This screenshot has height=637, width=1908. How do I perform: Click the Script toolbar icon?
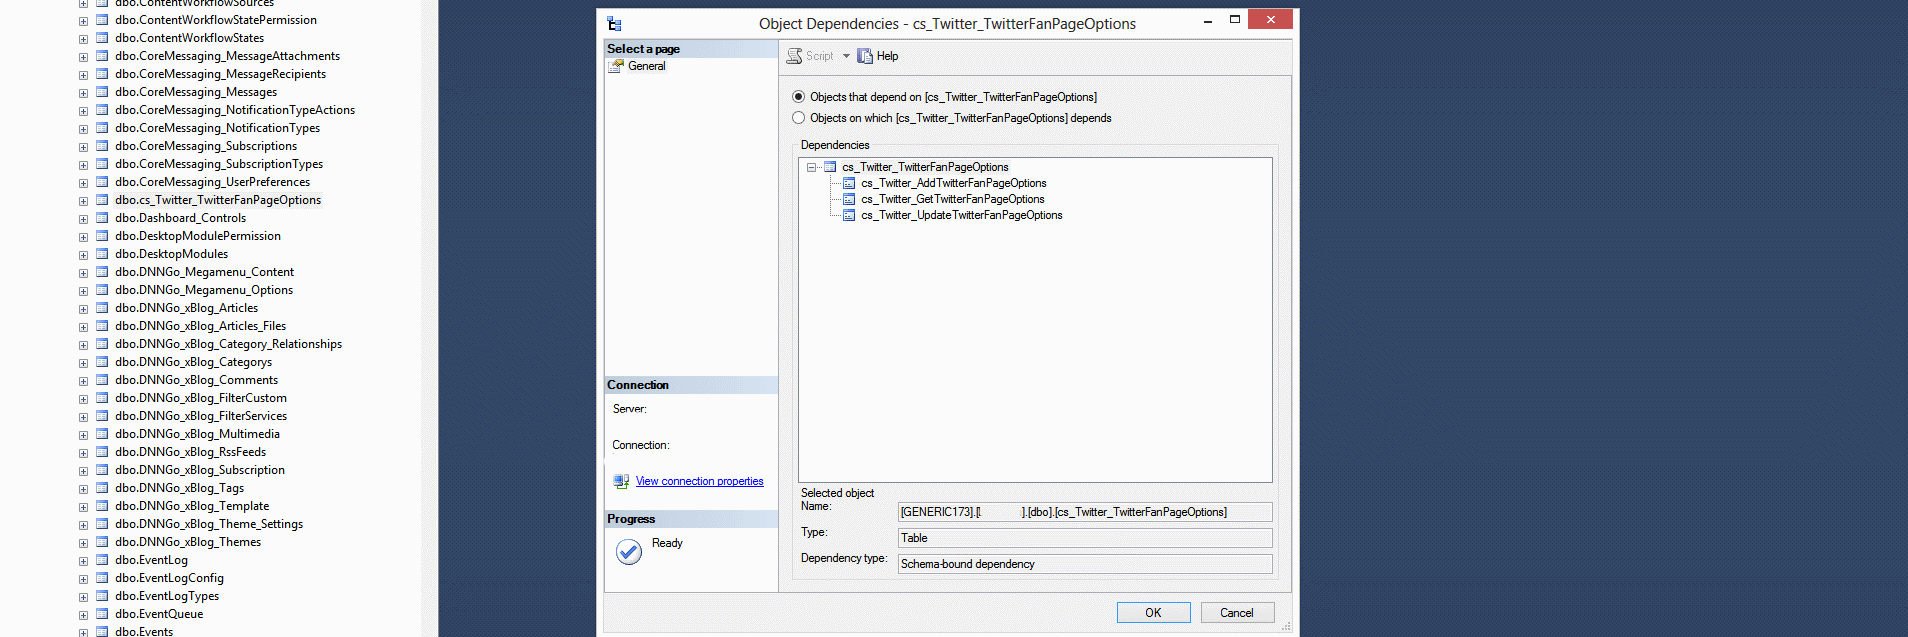pyautogui.click(x=794, y=56)
